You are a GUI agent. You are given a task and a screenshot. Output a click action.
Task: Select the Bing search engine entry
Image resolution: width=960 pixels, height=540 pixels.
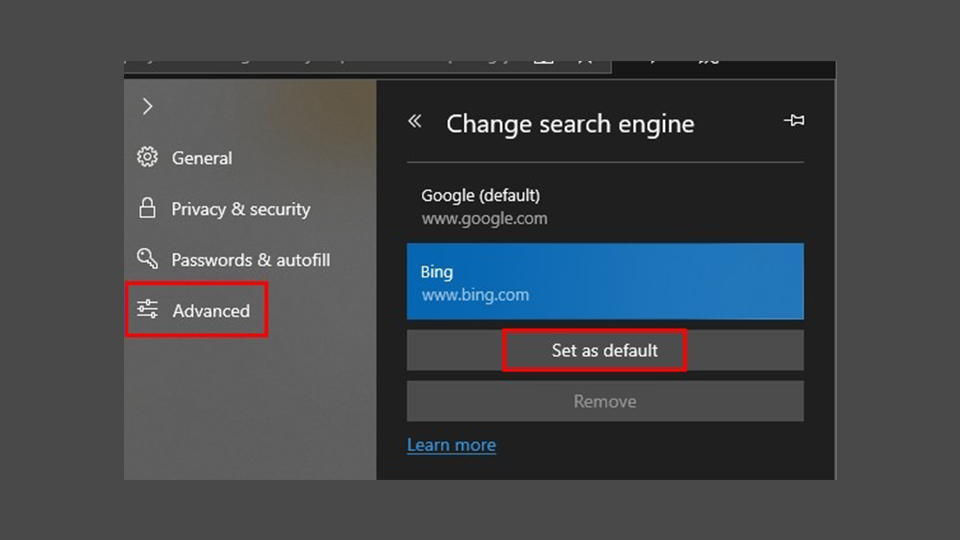click(605, 282)
